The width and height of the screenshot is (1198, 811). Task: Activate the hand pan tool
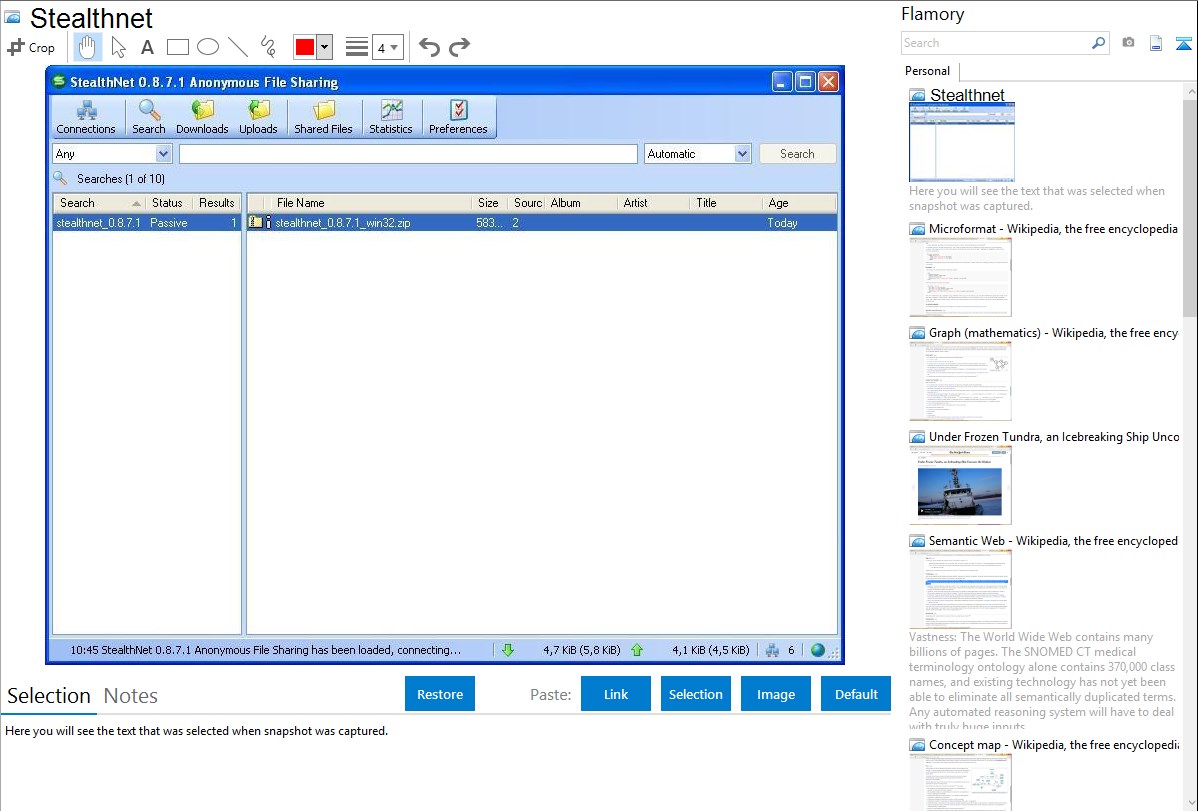point(88,47)
